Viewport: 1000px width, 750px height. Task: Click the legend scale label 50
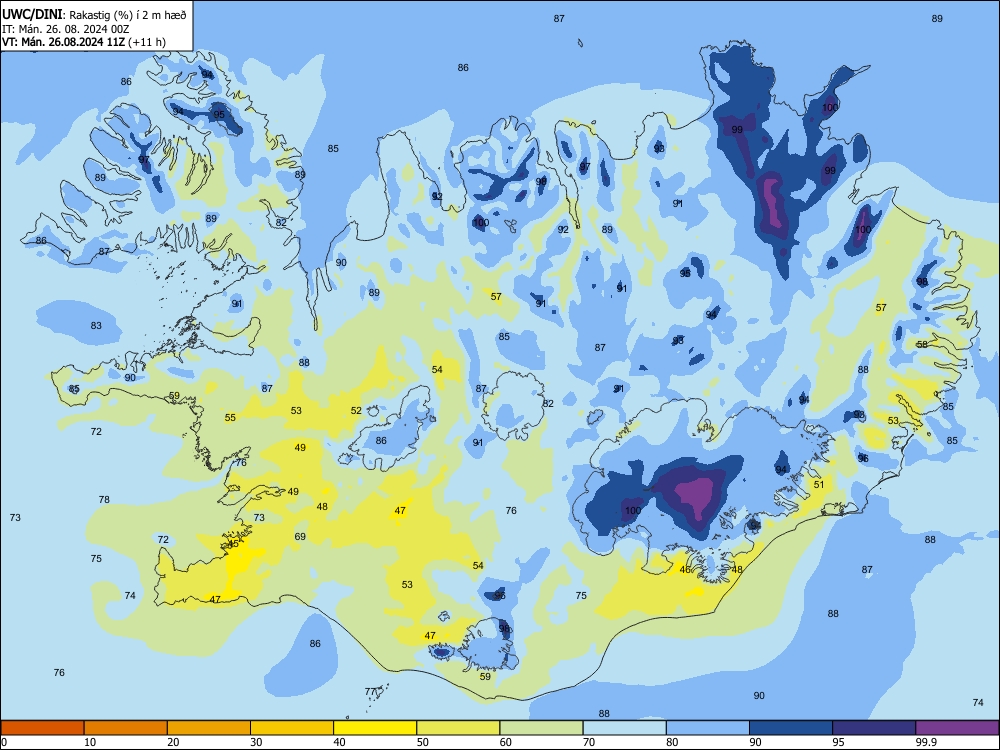[423, 742]
